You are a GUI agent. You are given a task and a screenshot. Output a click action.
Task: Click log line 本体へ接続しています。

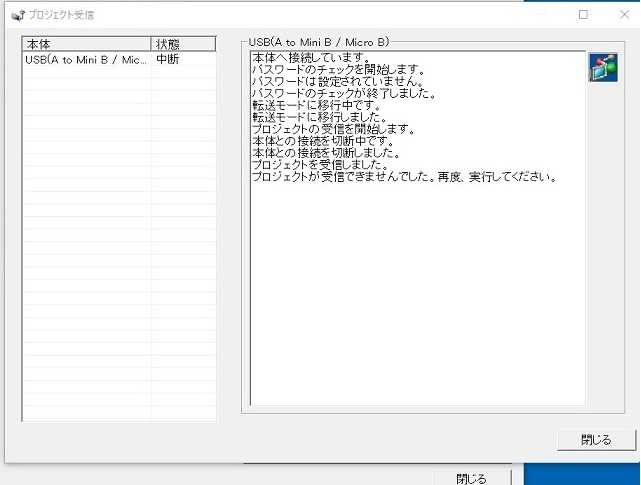pos(312,57)
